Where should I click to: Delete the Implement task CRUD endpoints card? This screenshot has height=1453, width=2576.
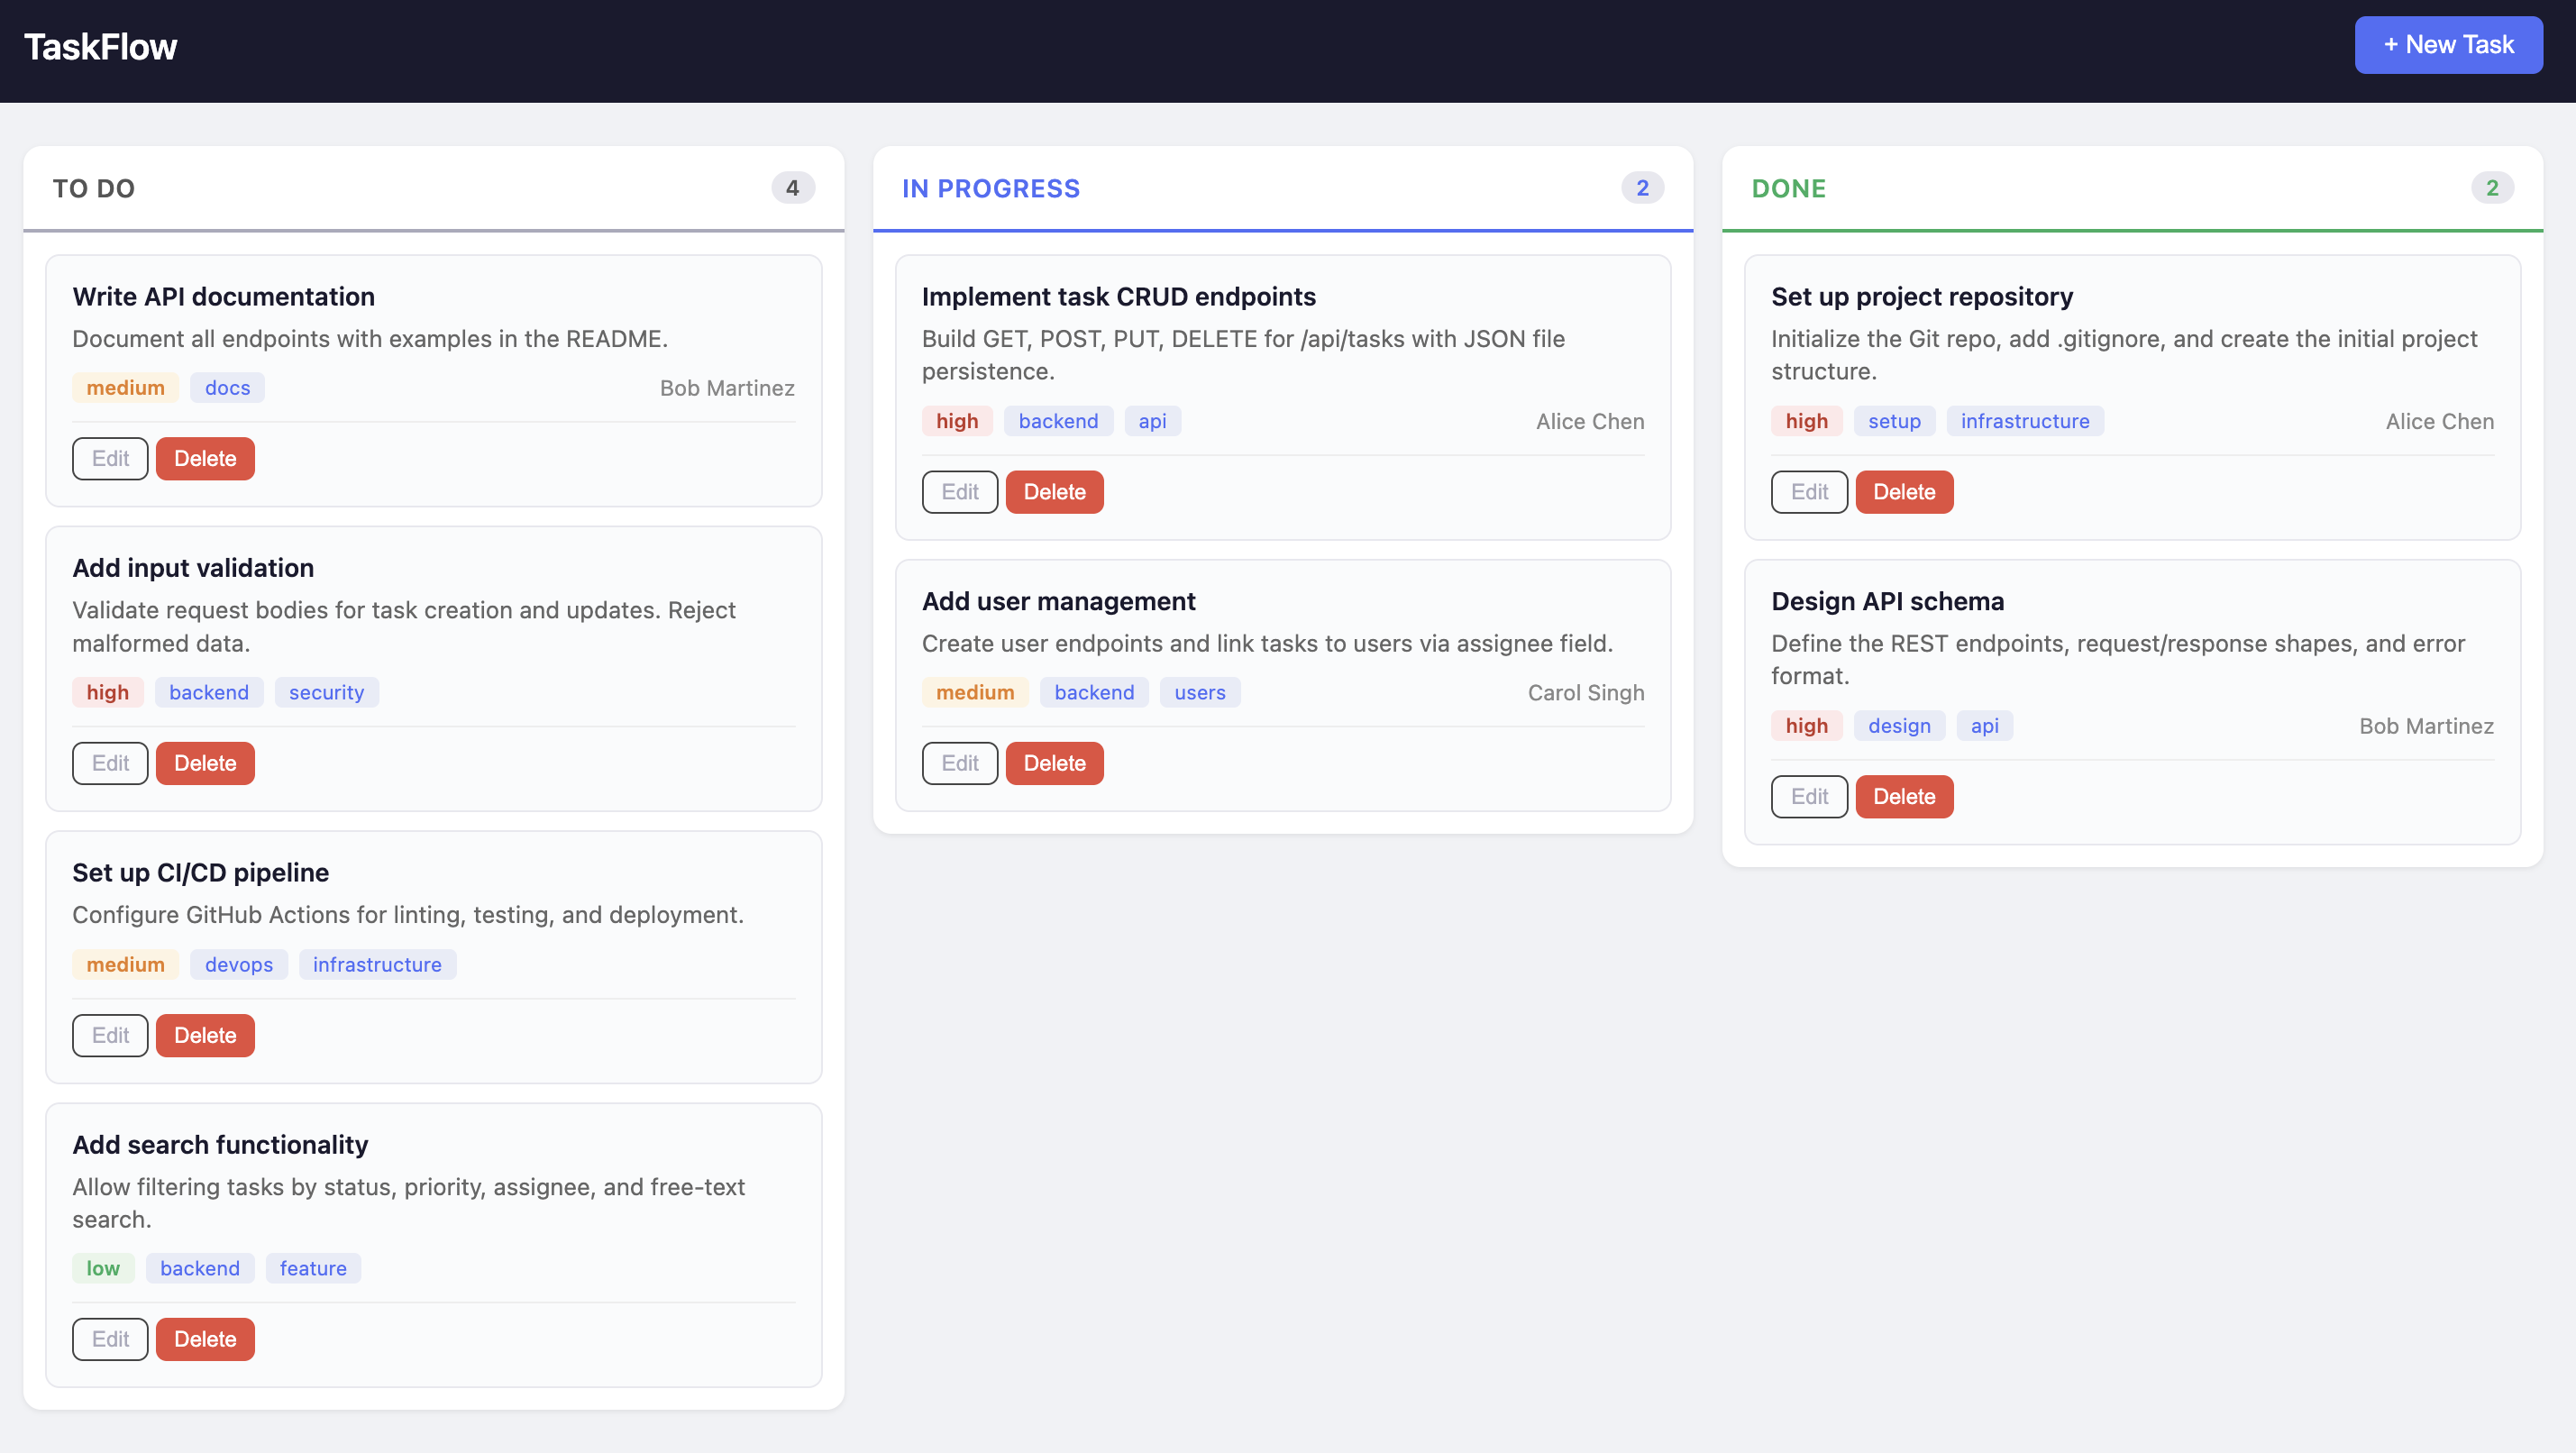click(x=1055, y=492)
